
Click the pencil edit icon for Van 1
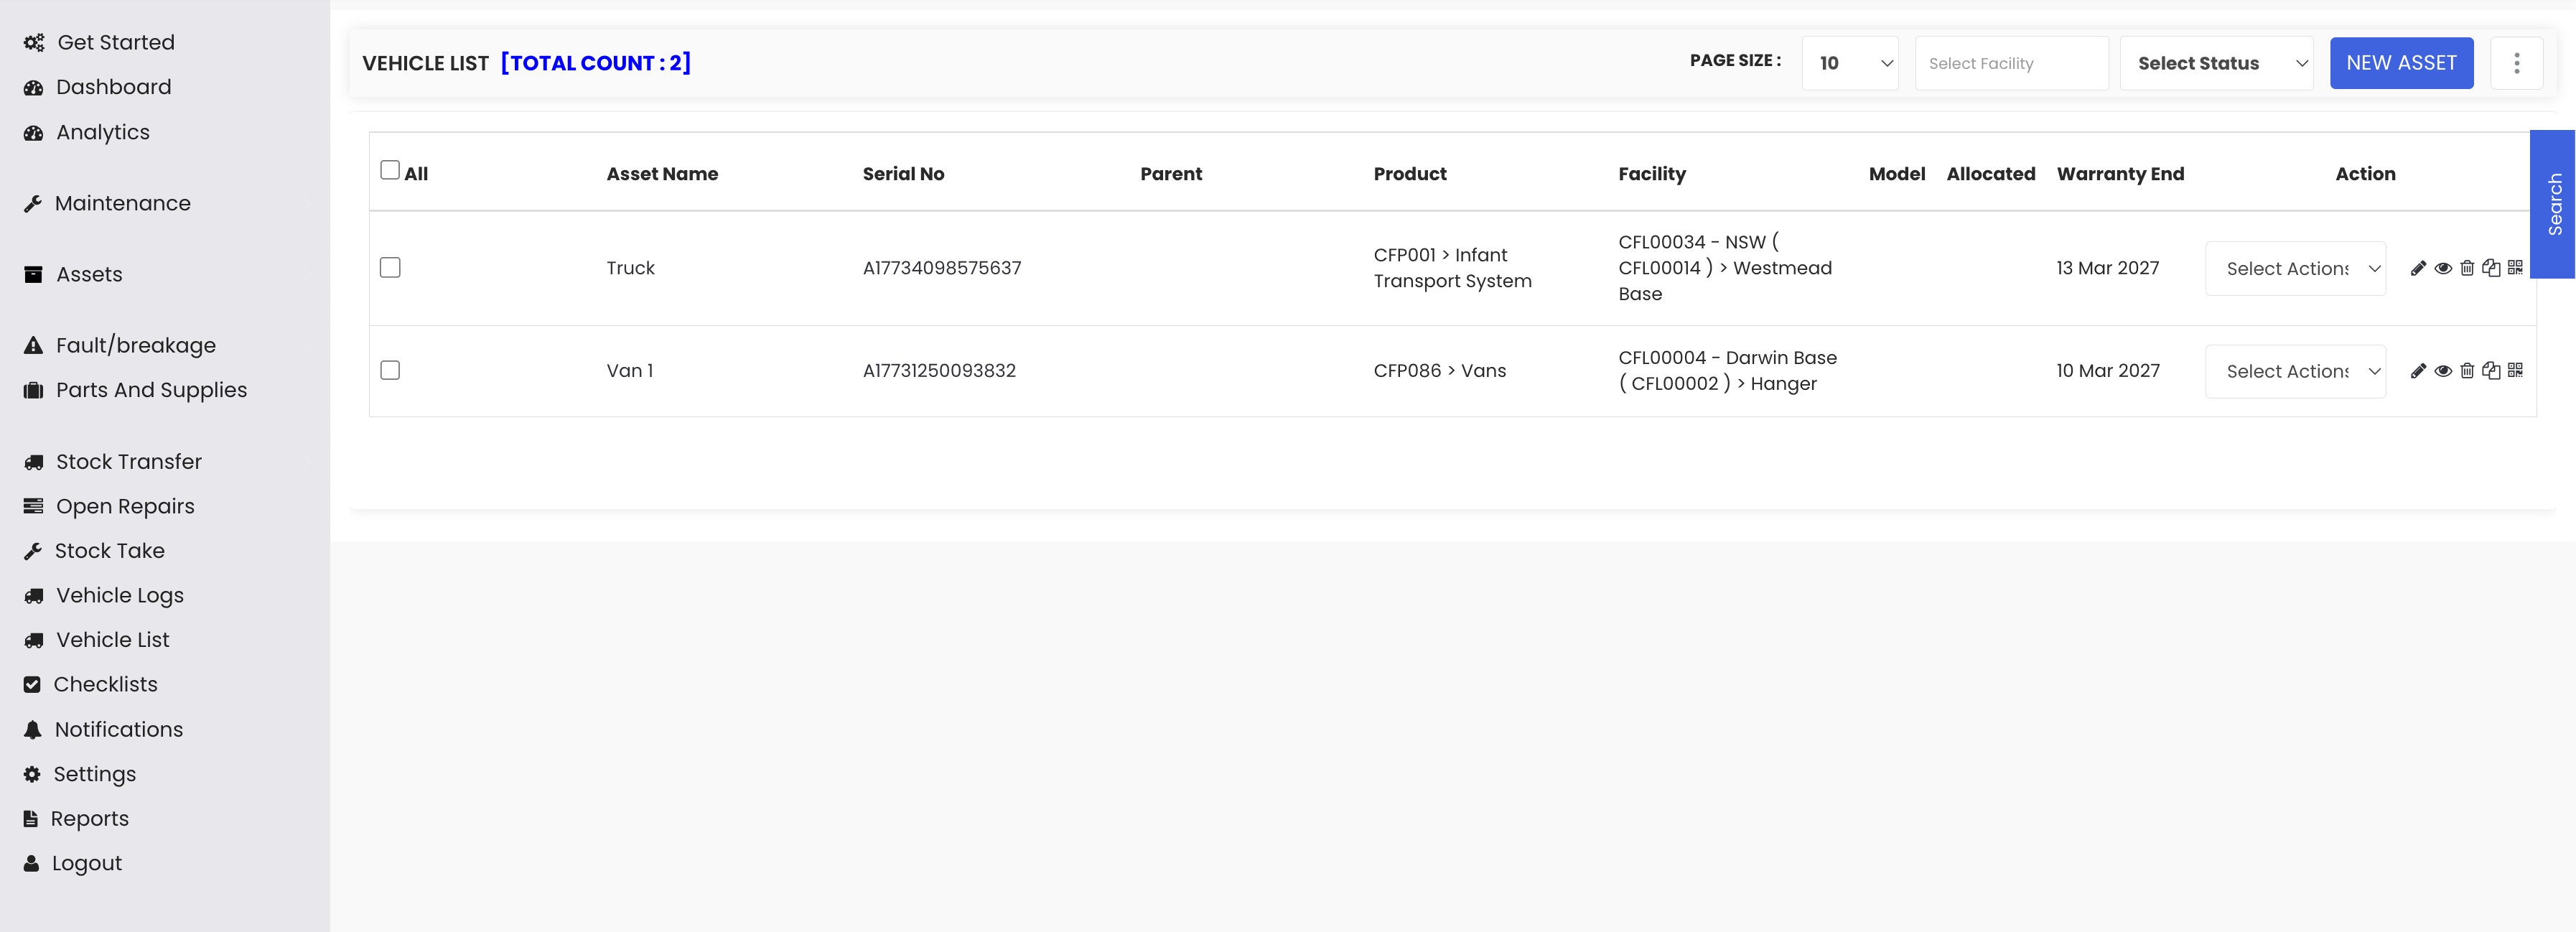[x=2418, y=371]
